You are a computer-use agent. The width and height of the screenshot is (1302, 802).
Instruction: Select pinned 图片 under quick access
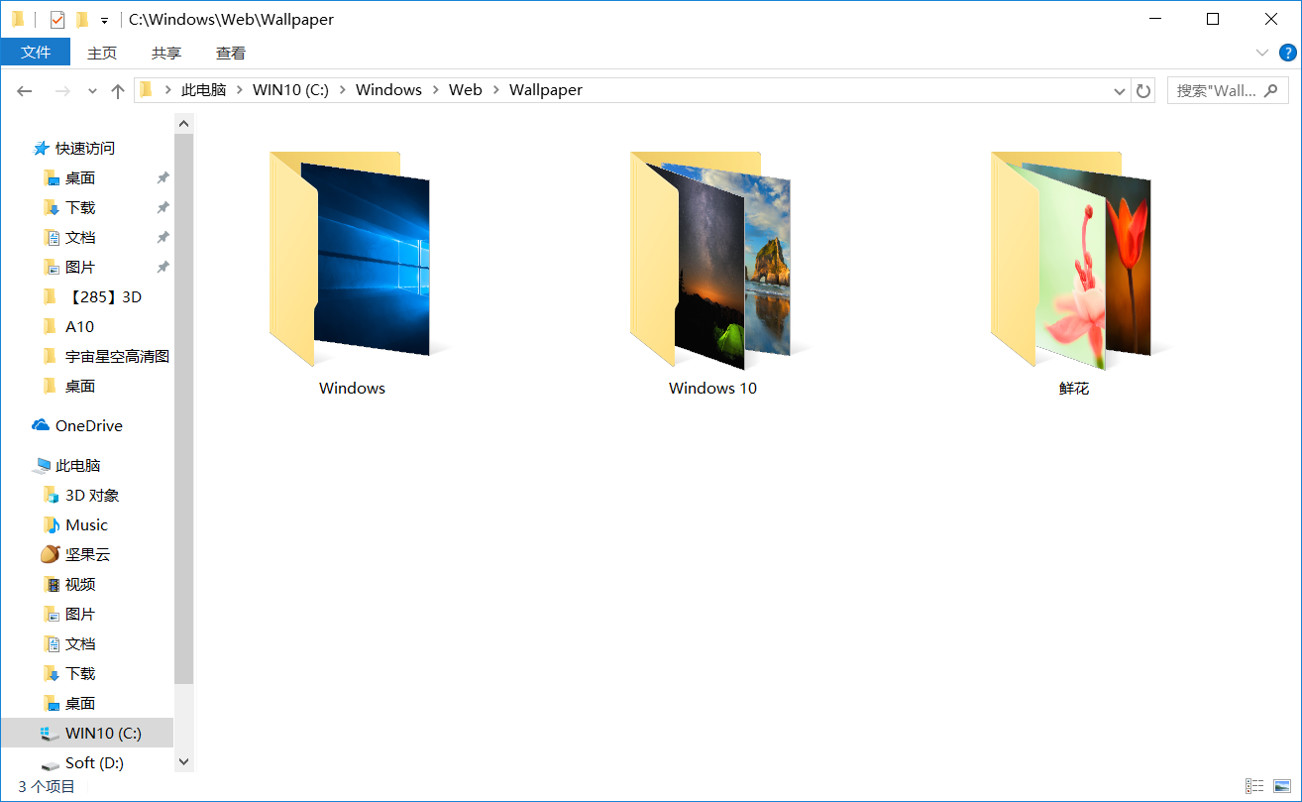[x=80, y=268]
